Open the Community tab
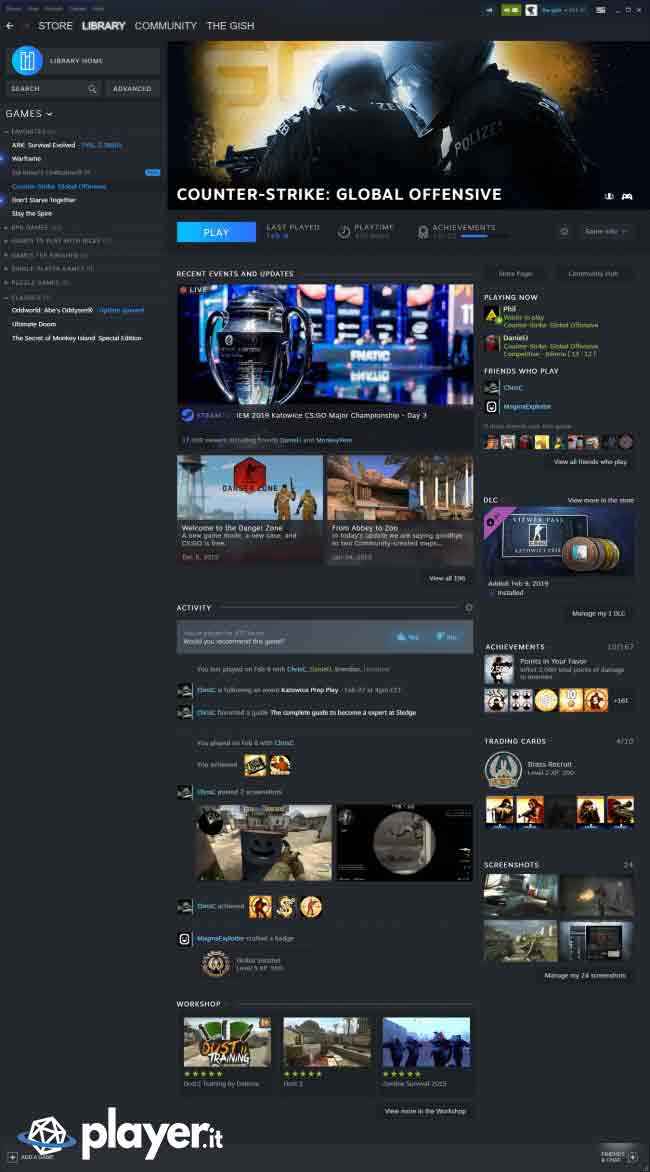Image resolution: width=650 pixels, height=1172 pixels. pos(165,26)
